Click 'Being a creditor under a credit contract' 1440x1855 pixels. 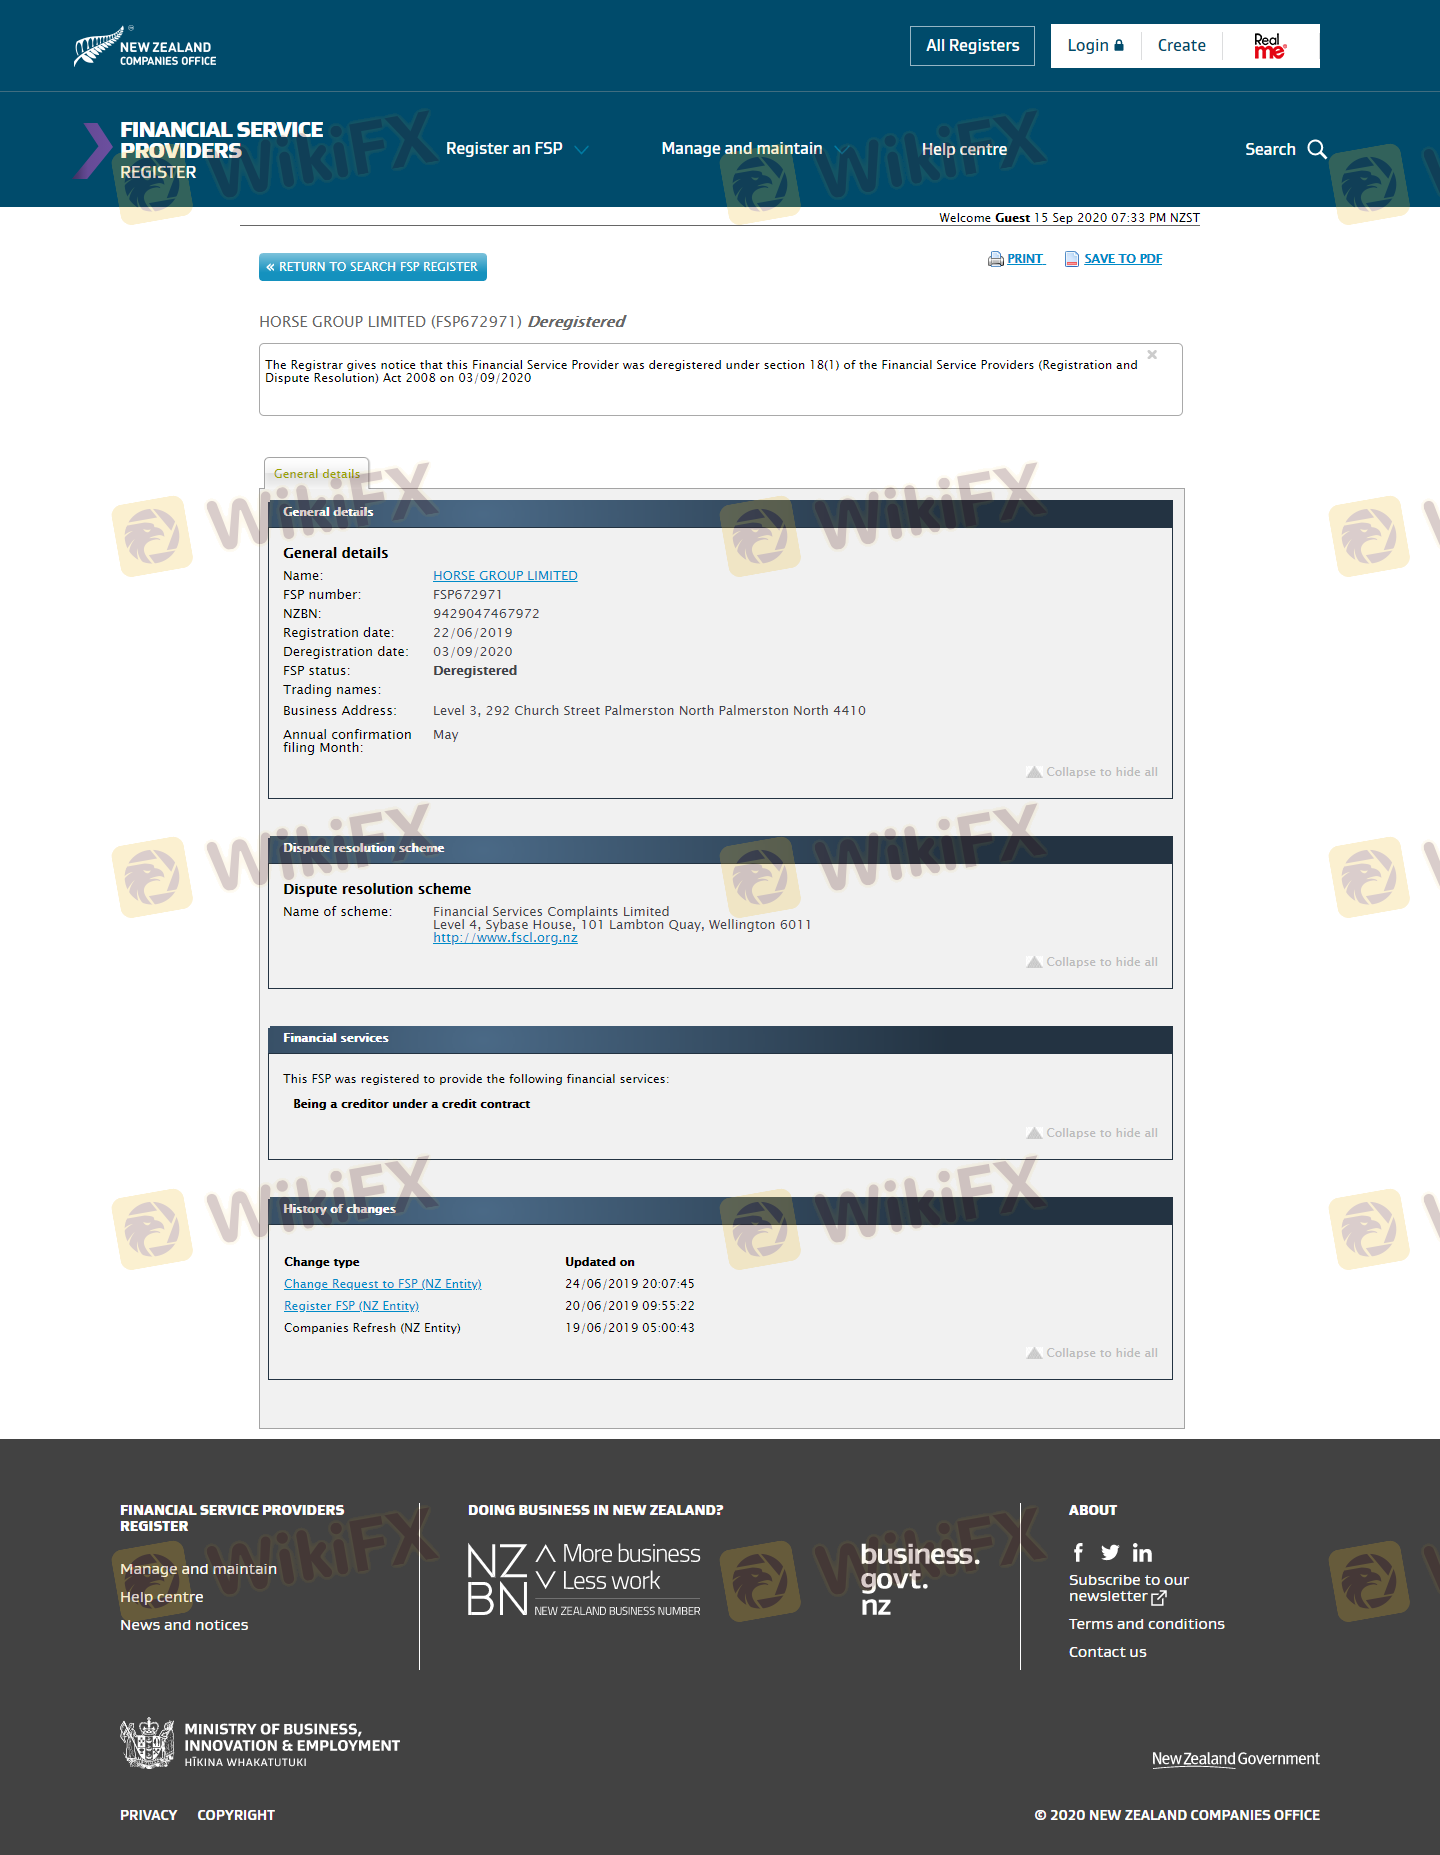point(411,1104)
